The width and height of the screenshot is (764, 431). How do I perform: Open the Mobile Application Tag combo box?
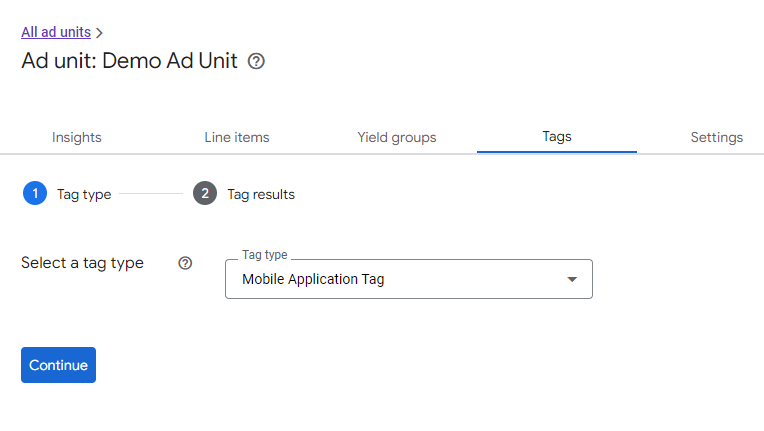[409, 279]
